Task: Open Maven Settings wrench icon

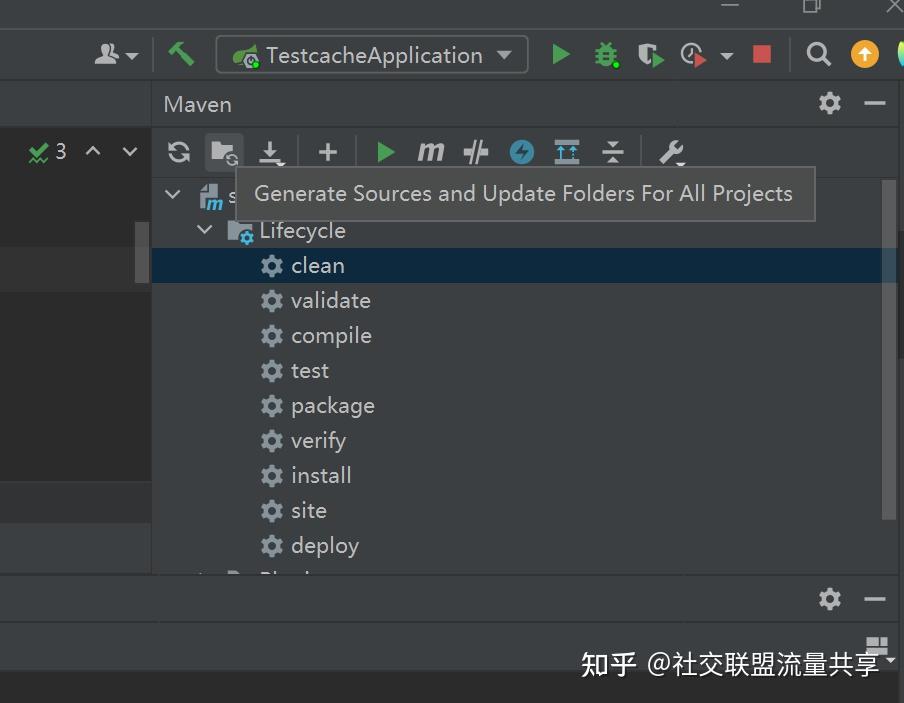Action: tap(671, 152)
